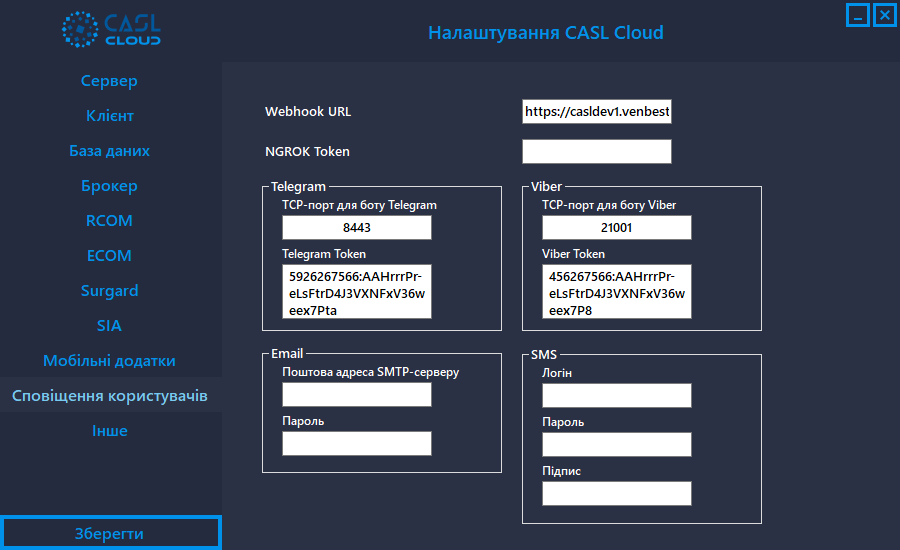The height and width of the screenshot is (550, 900).
Task: Click the 'Viber Token' label
Action: click(x=573, y=254)
